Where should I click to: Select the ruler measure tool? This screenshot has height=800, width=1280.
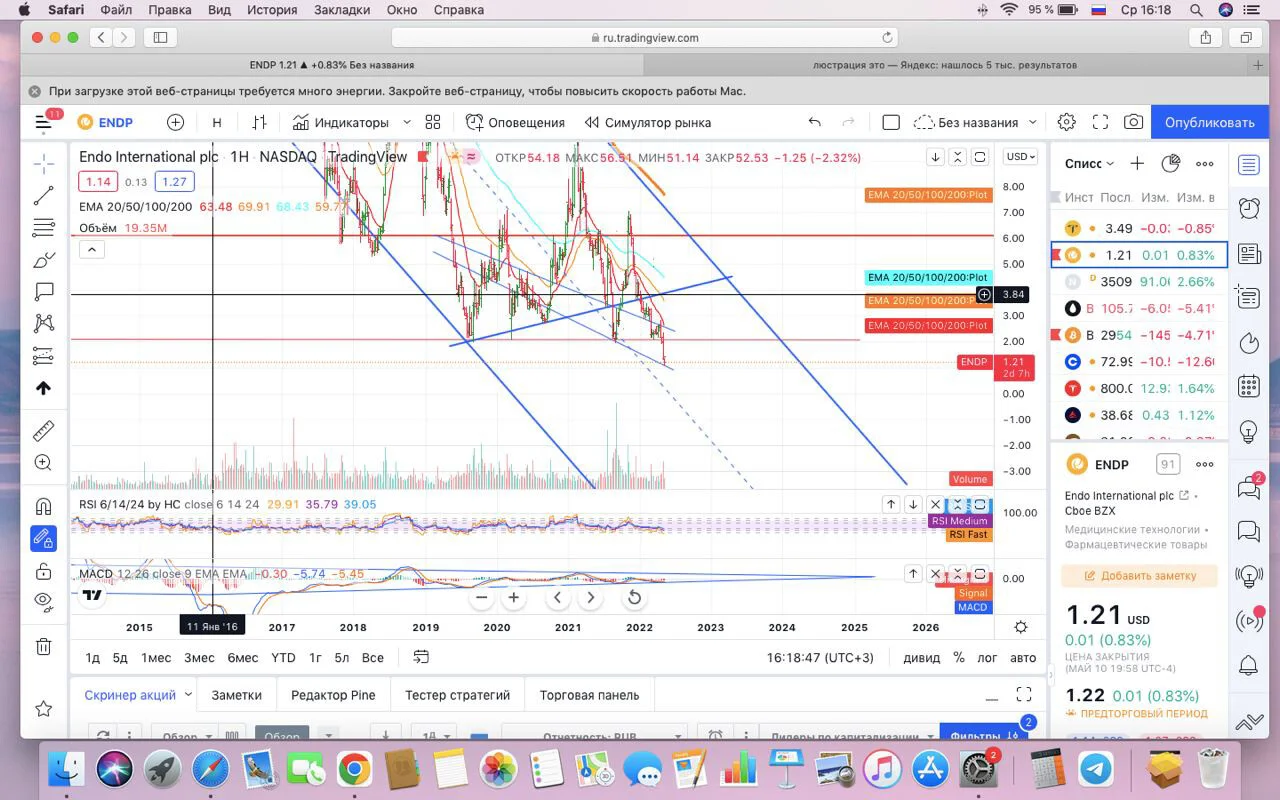44,431
